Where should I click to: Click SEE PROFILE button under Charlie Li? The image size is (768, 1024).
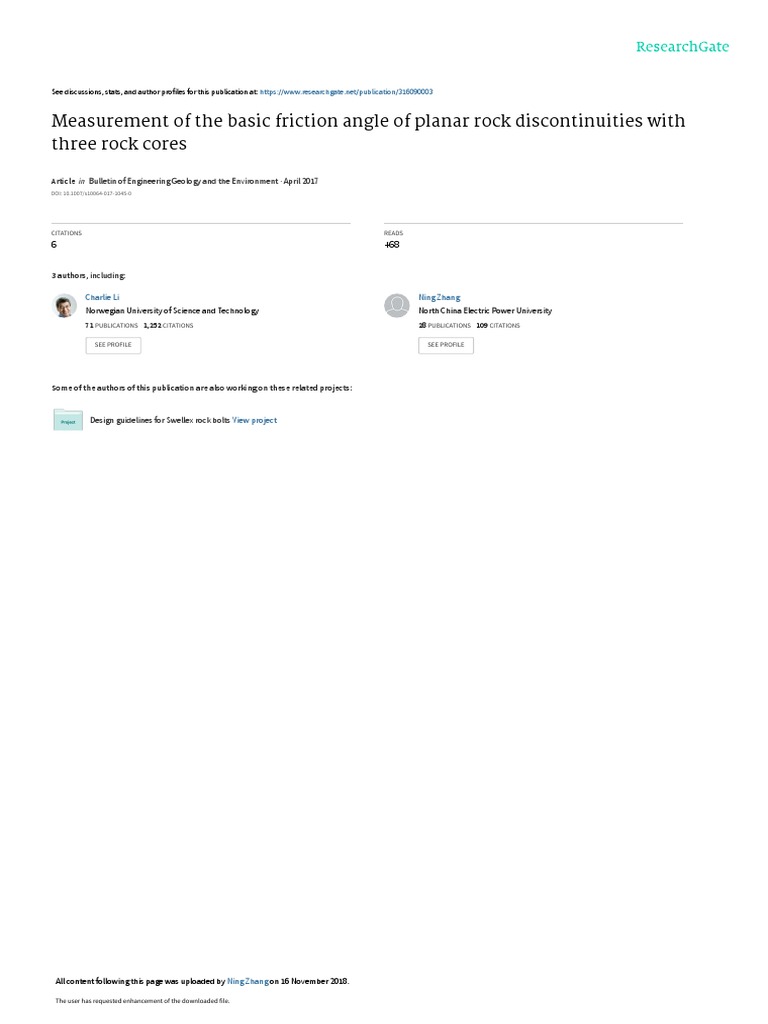pos(113,345)
